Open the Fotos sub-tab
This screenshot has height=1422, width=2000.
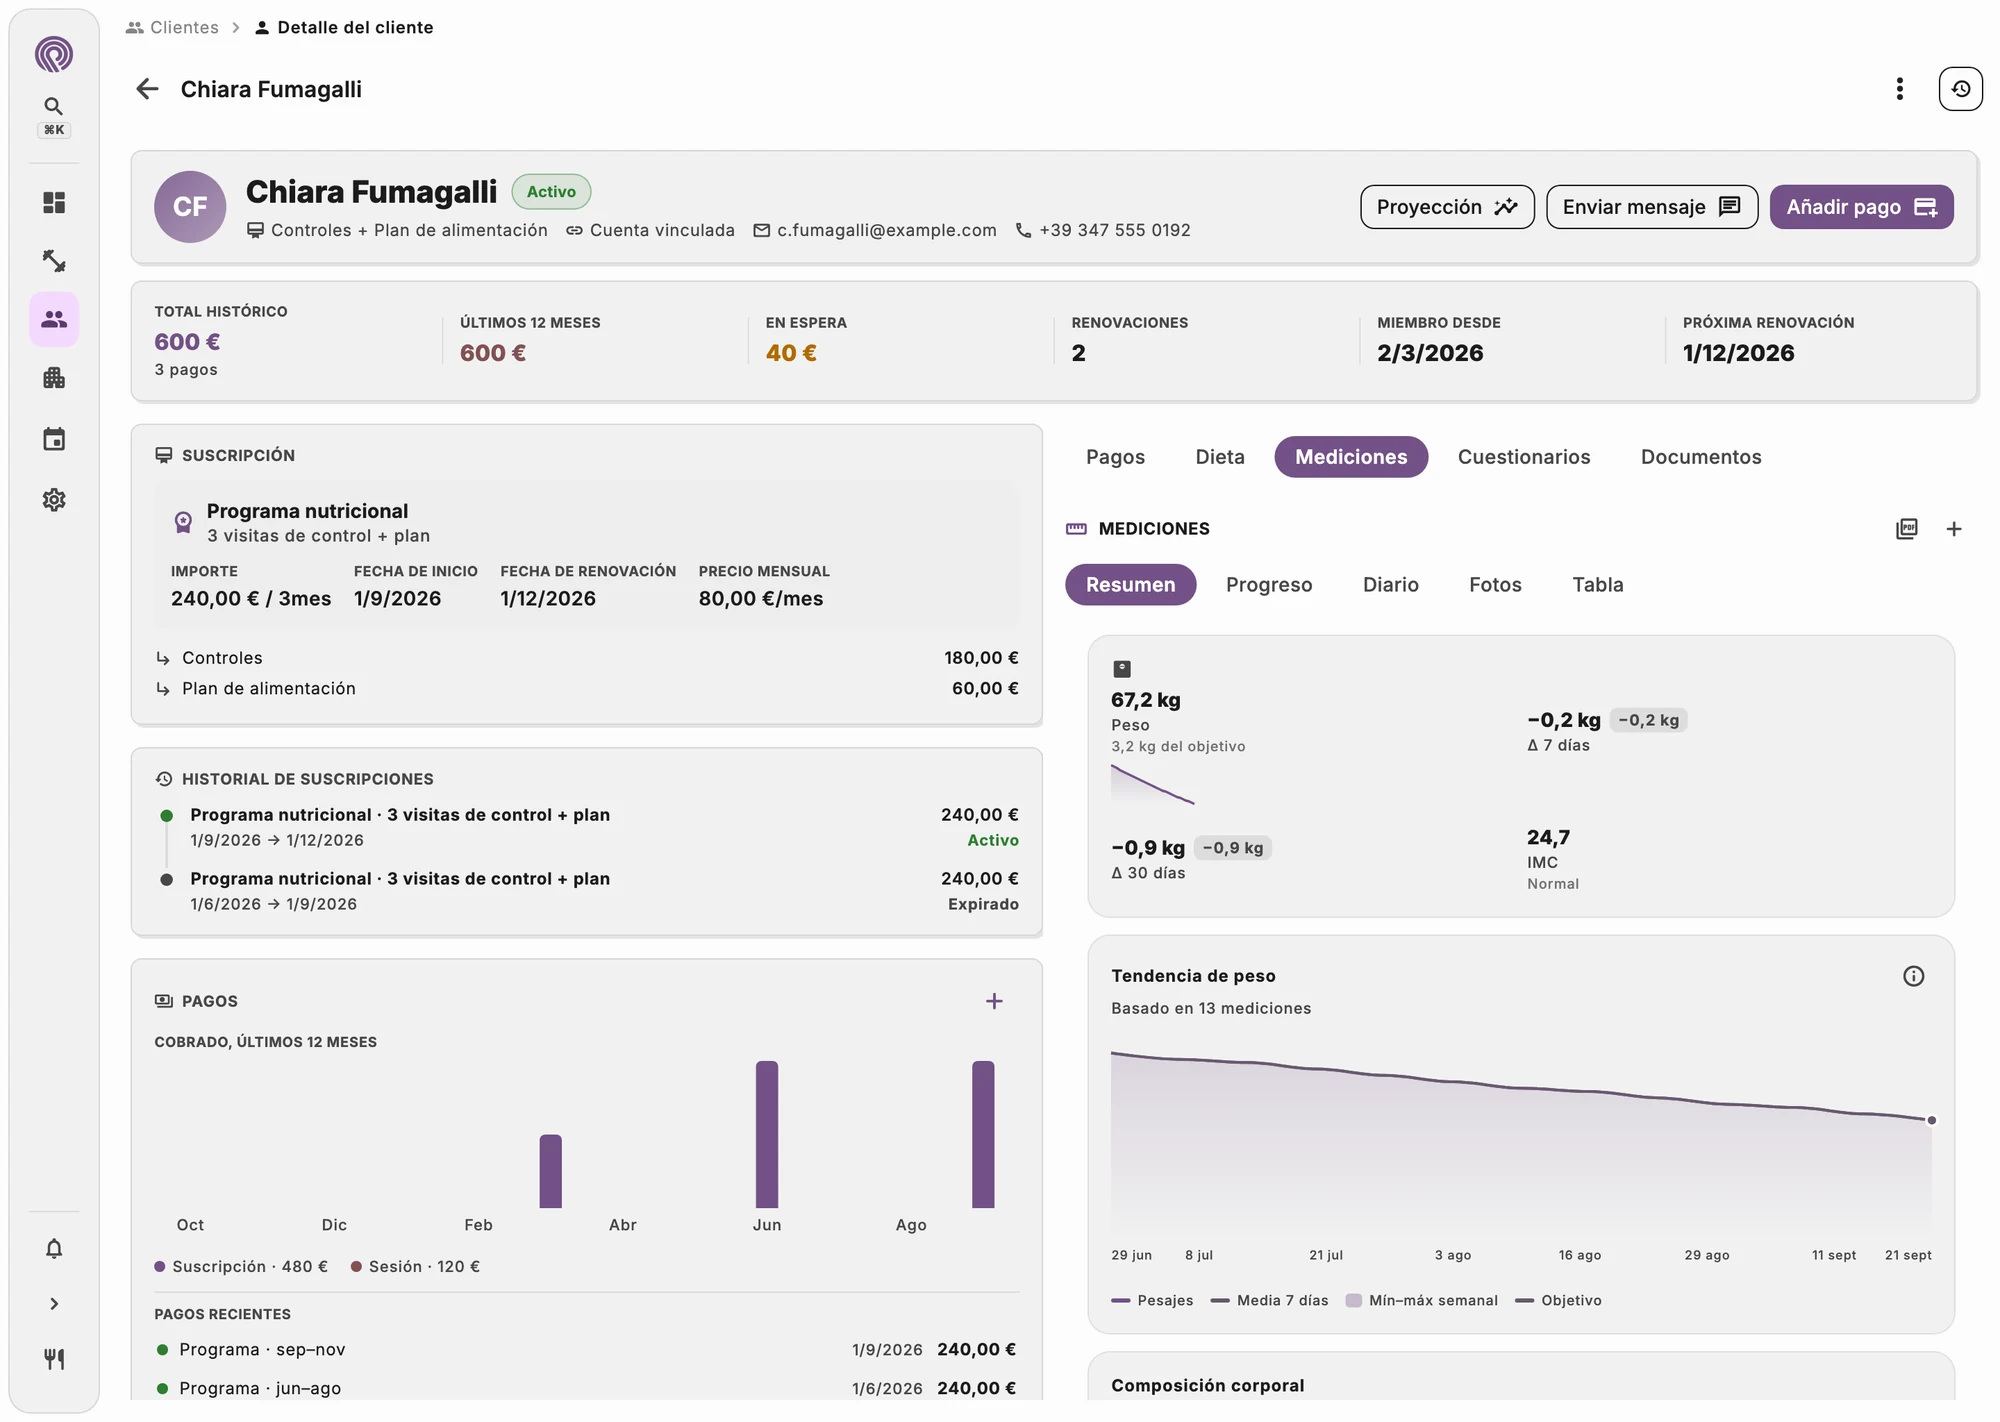pyautogui.click(x=1495, y=585)
